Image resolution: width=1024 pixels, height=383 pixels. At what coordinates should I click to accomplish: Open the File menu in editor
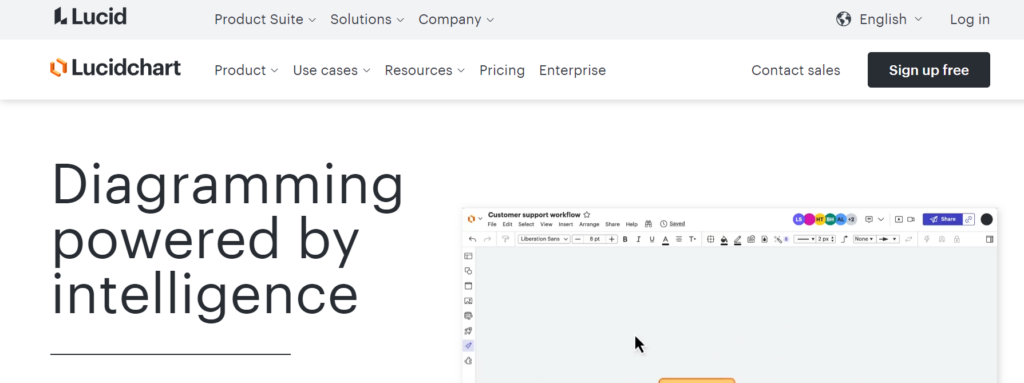(x=492, y=224)
